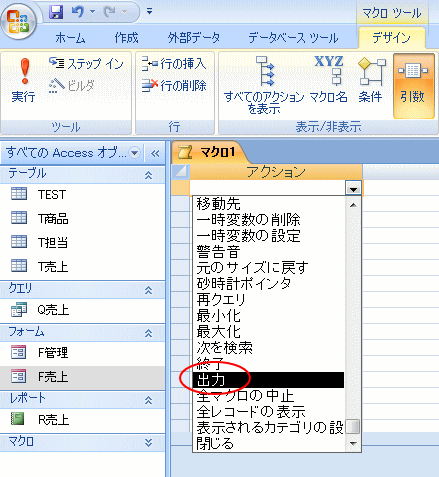
Task: Open the R売上 report
Action: (x=83, y=420)
